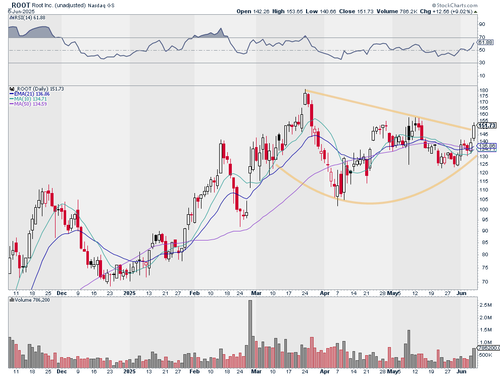This screenshot has width=500, height=376.
Task: Click Feb on the volume panel date axis
Action: 194,371
